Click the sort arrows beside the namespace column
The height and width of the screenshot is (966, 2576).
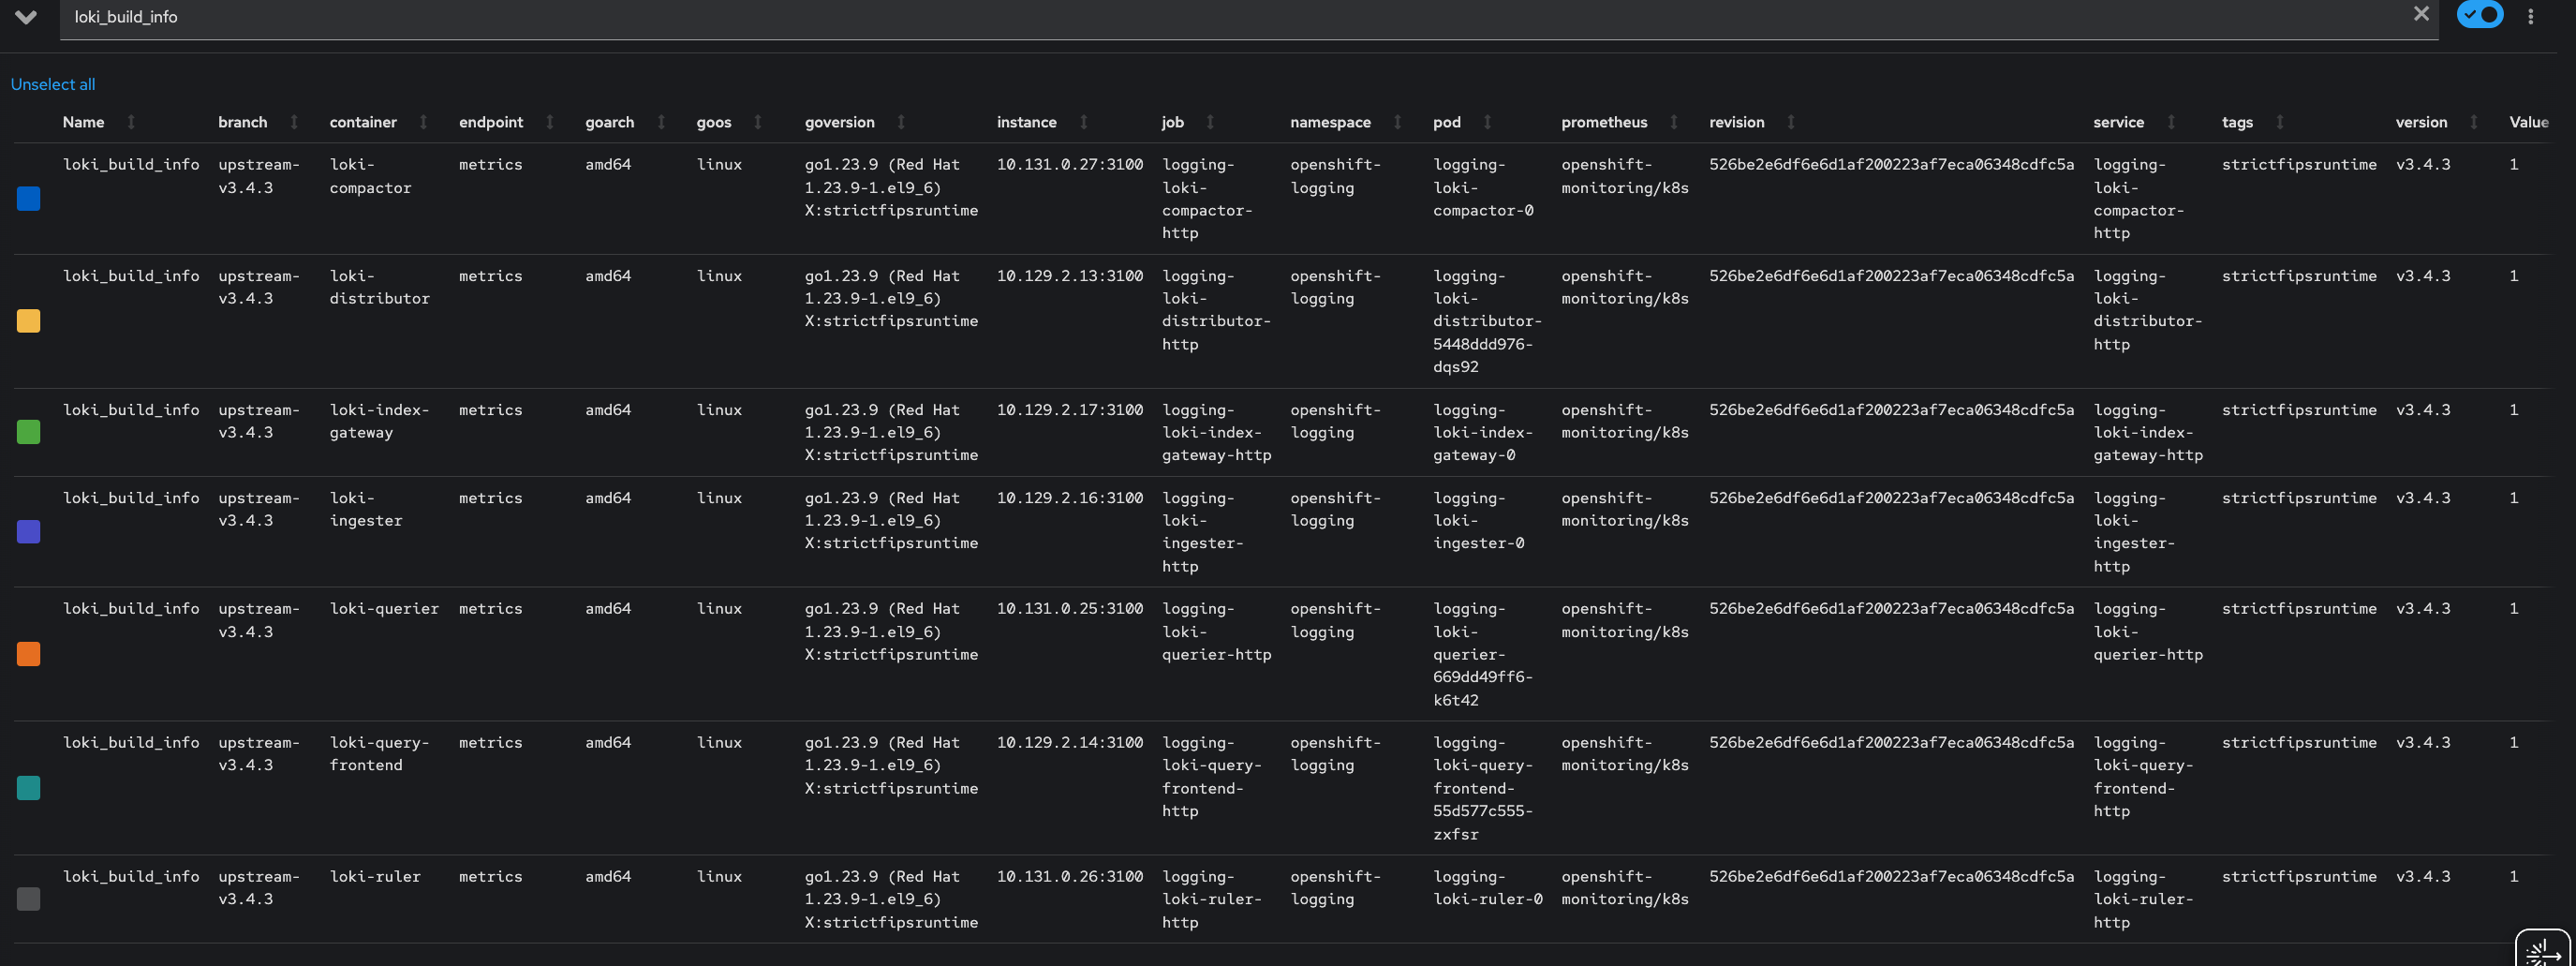[x=1397, y=122]
